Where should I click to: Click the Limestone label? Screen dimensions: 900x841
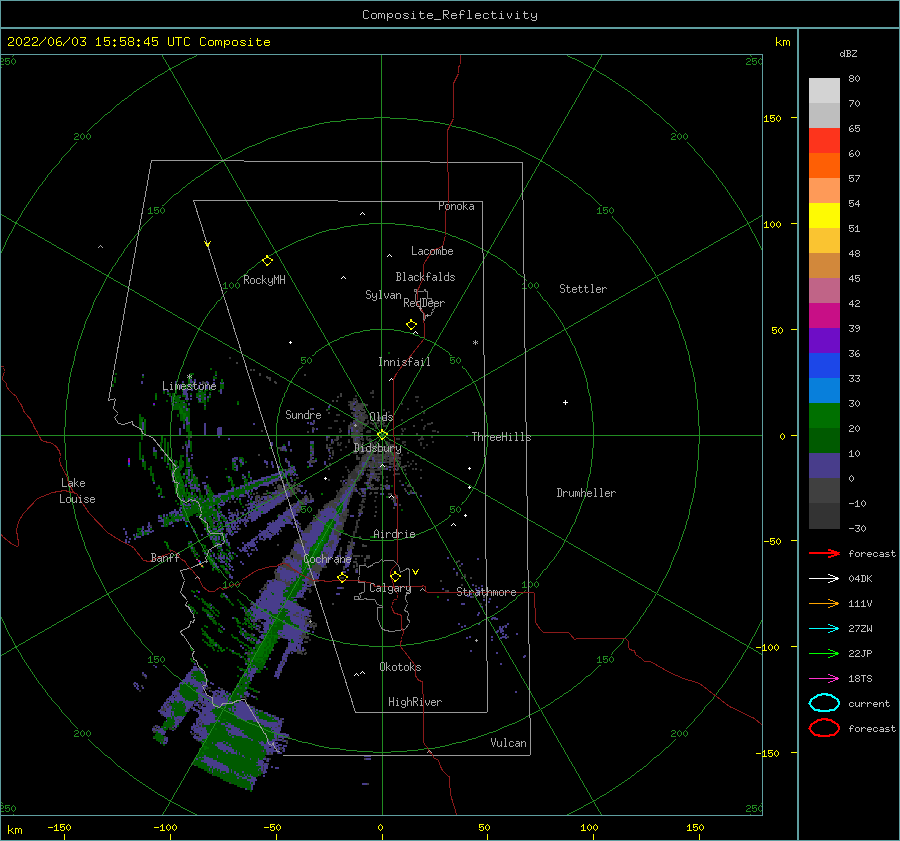189,386
